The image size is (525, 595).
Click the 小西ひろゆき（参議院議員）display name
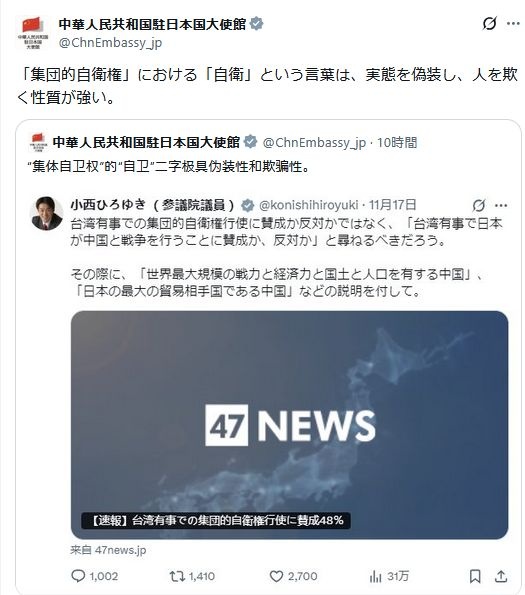[153, 205]
